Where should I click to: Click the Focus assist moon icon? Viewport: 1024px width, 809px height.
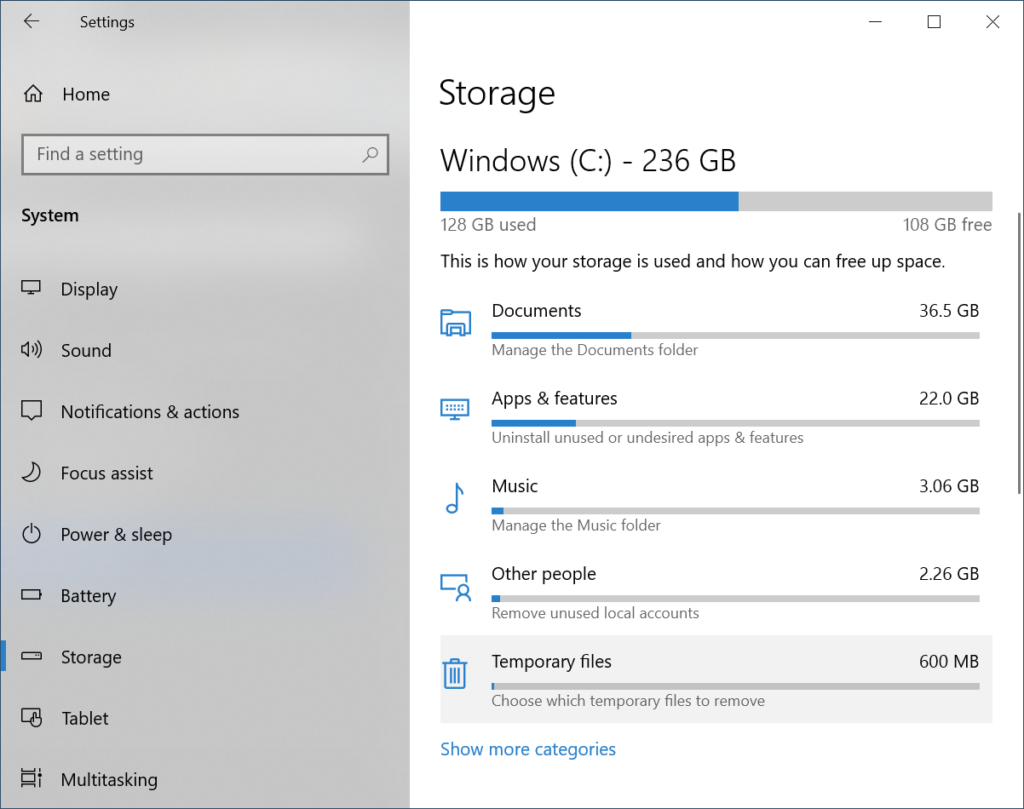31,472
